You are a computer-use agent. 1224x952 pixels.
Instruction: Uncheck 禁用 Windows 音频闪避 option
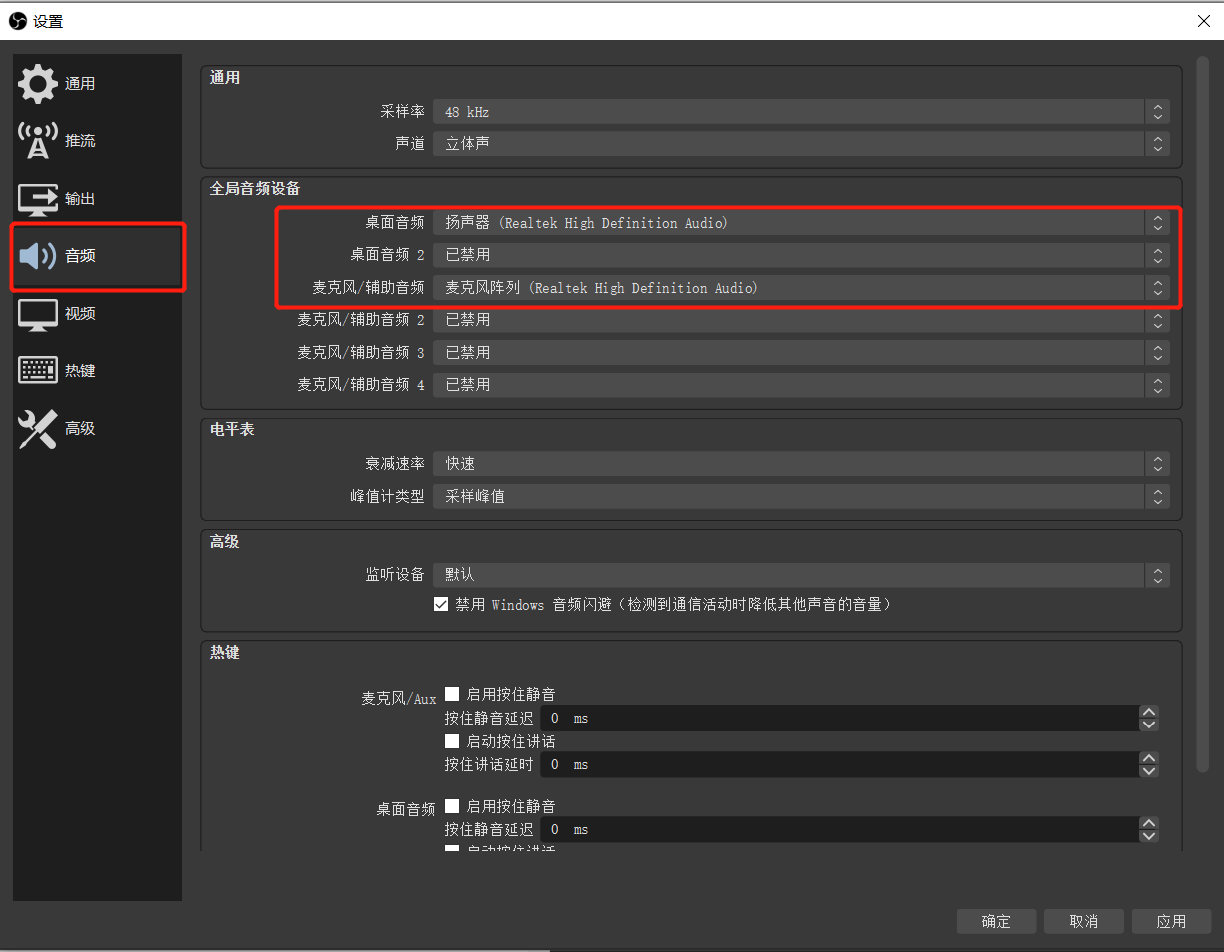(441, 604)
